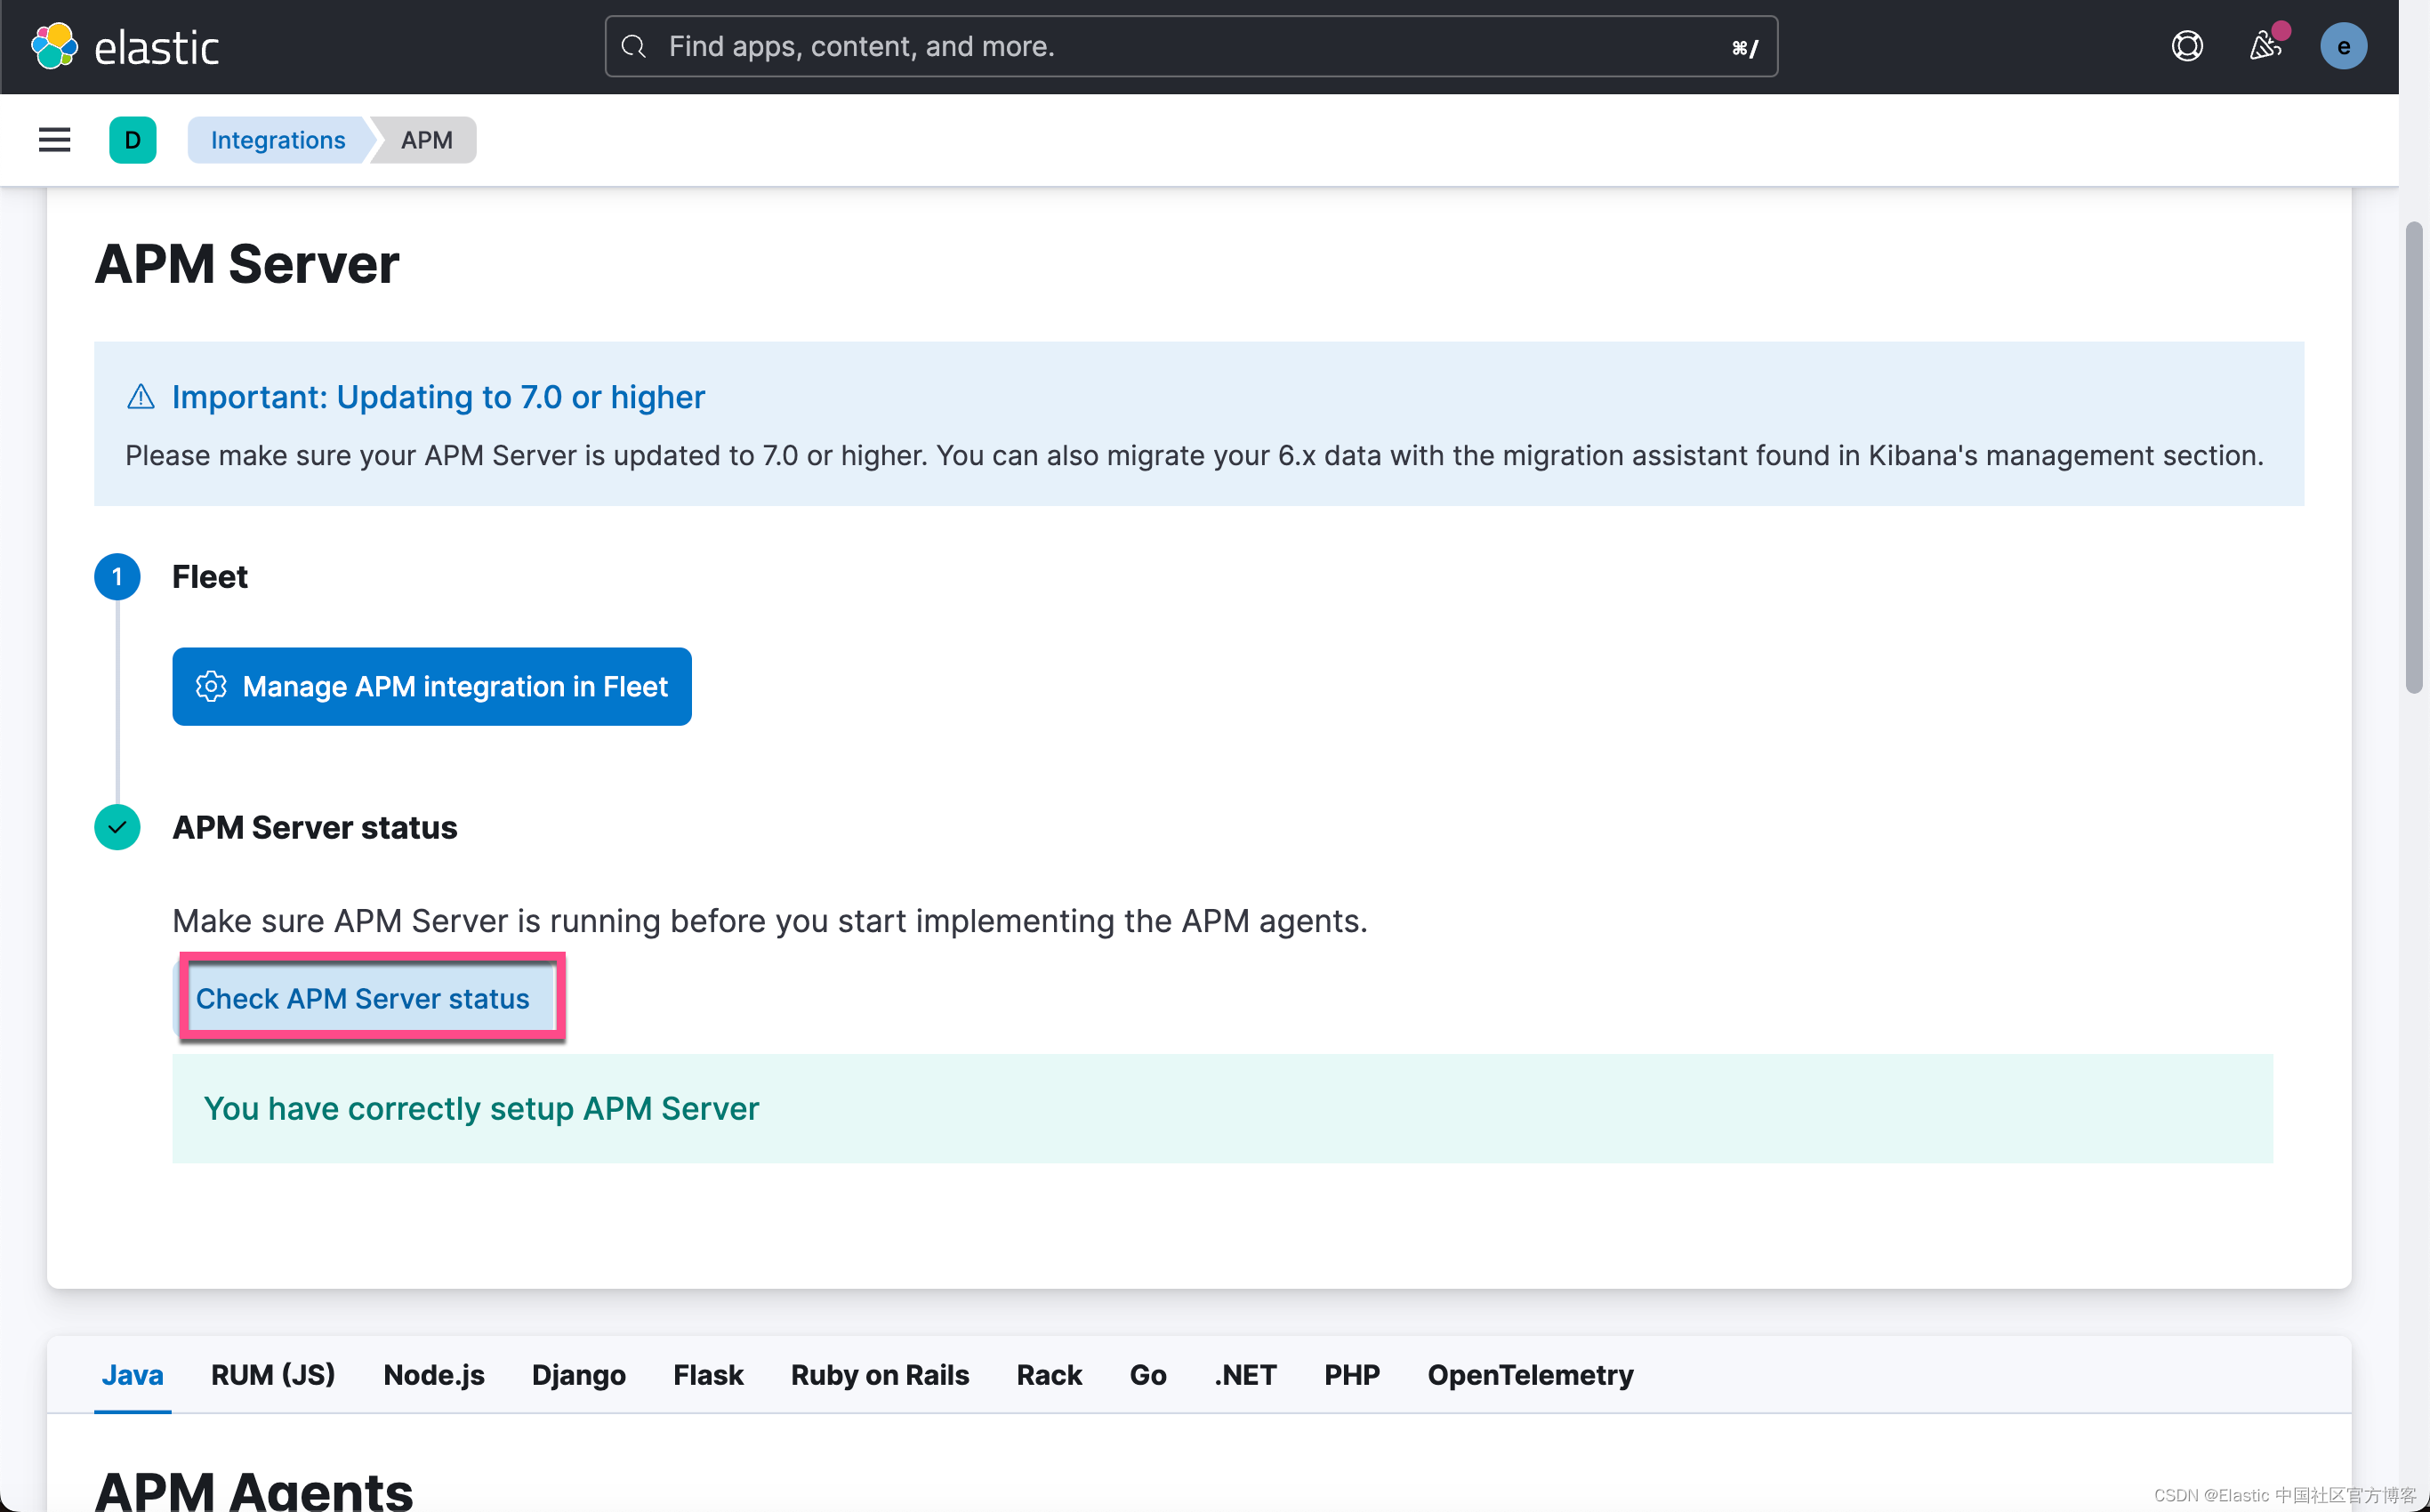Image resolution: width=2430 pixels, height=1512 pixels.
Task: Select the Java tab
Action: [x=132, y=1375]
